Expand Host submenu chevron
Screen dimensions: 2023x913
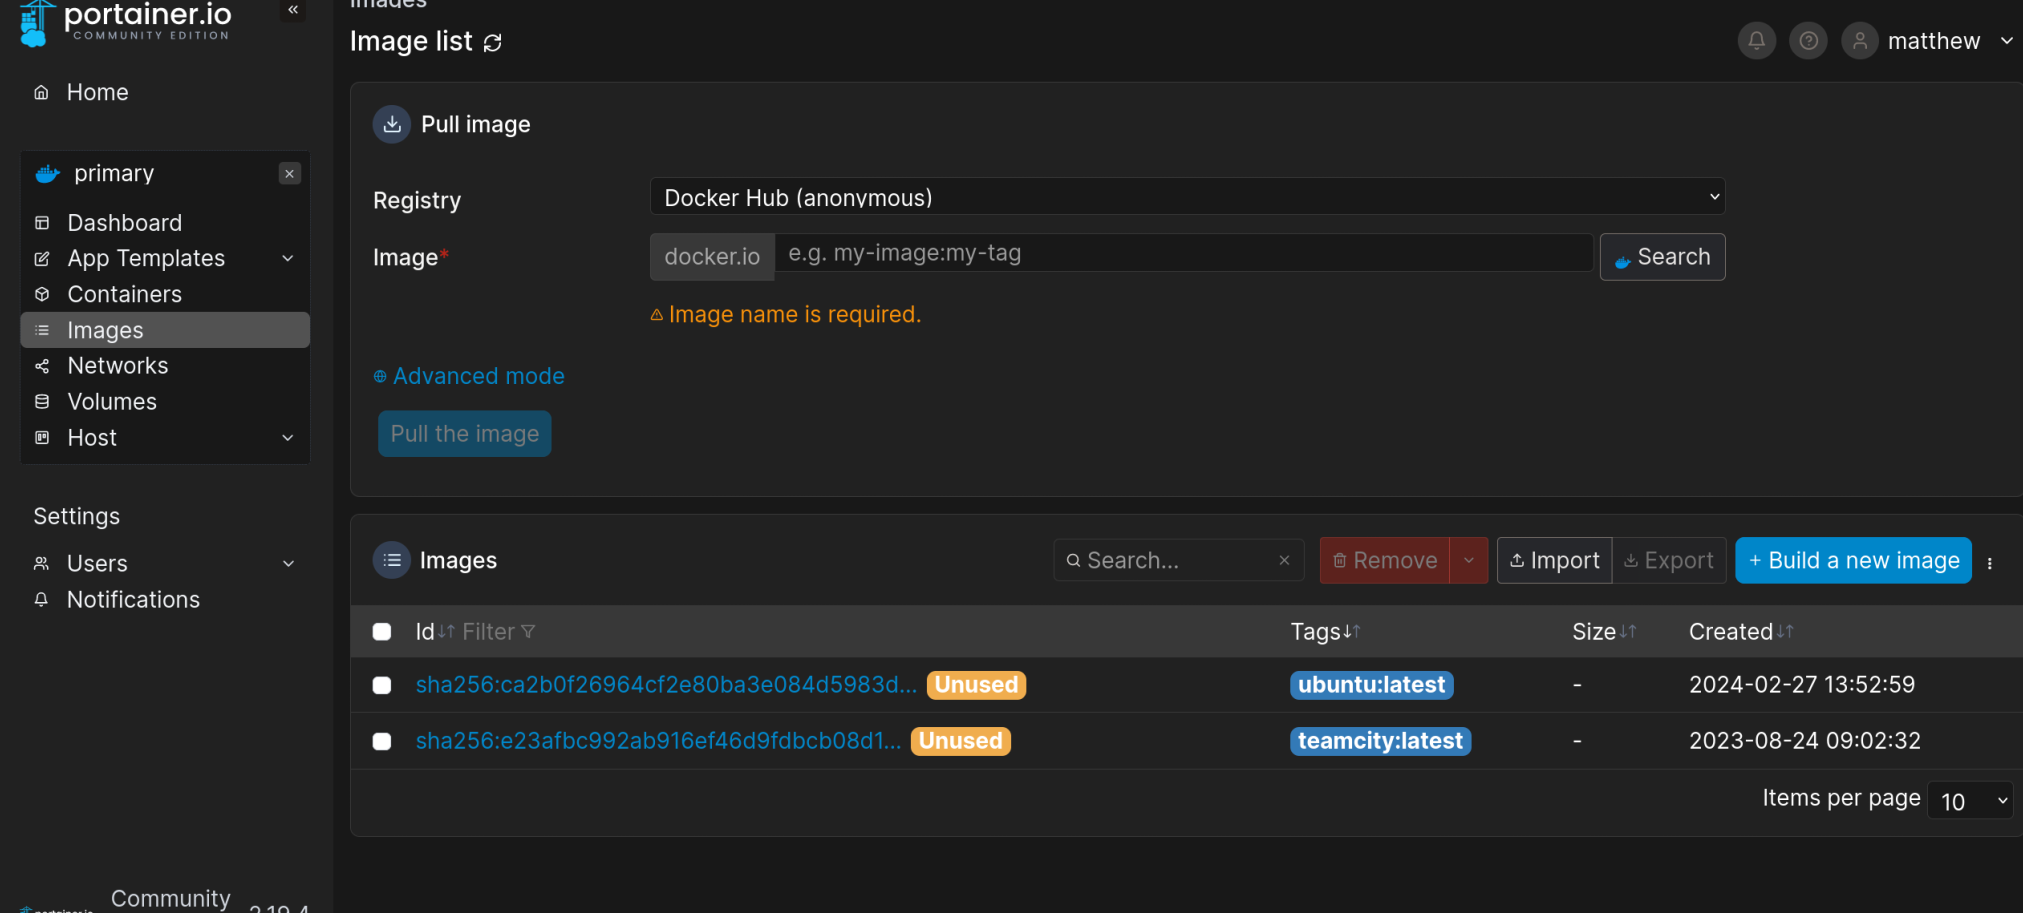(288, 438)
